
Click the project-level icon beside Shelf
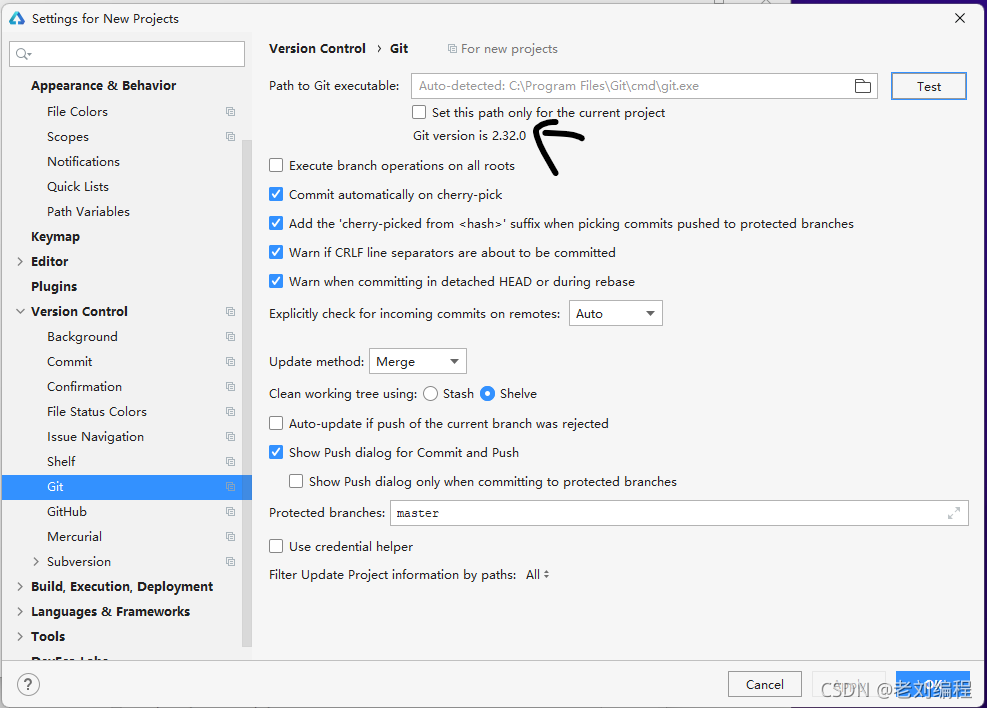pos(230,461)
